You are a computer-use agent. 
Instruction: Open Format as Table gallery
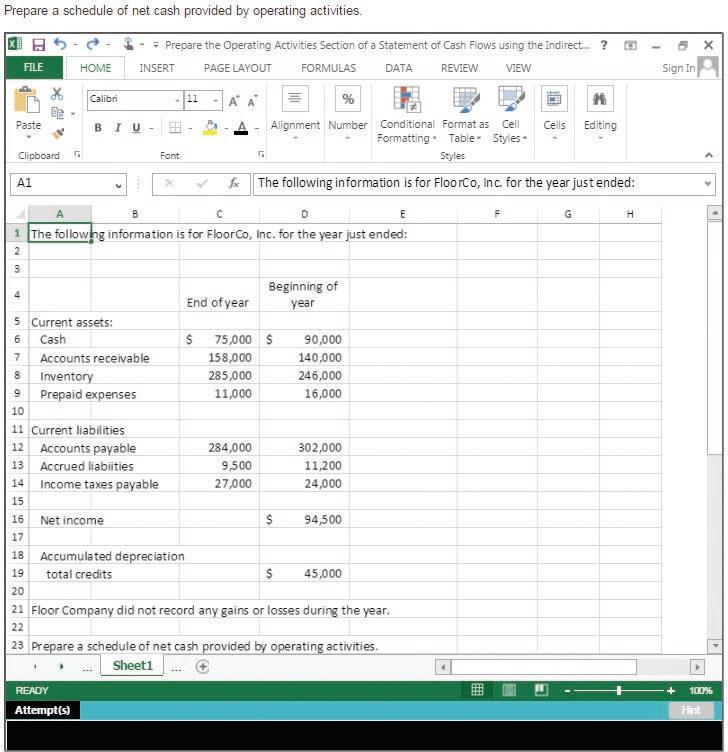pyautogui.click(x=465, y=115)
